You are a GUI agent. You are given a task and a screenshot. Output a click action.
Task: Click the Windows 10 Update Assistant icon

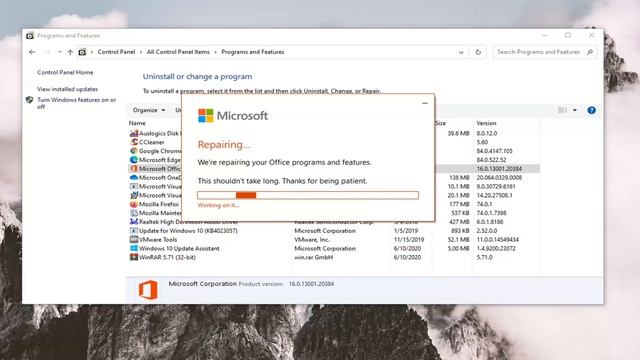click(x=133, y=248)
